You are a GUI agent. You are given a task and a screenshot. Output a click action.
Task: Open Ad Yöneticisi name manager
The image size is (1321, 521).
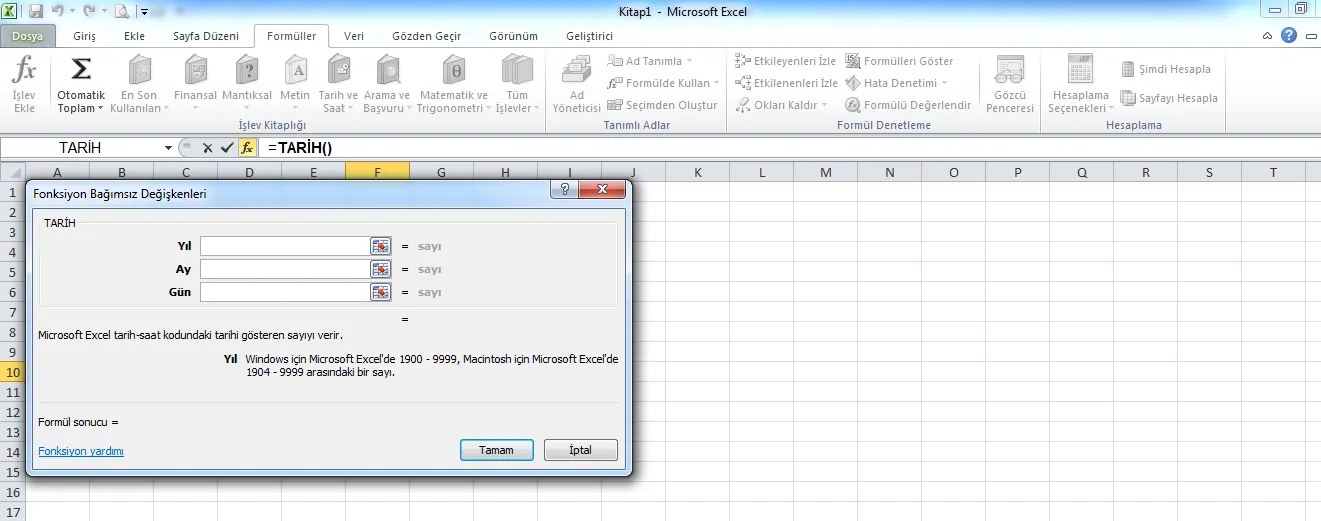(576, 84)
